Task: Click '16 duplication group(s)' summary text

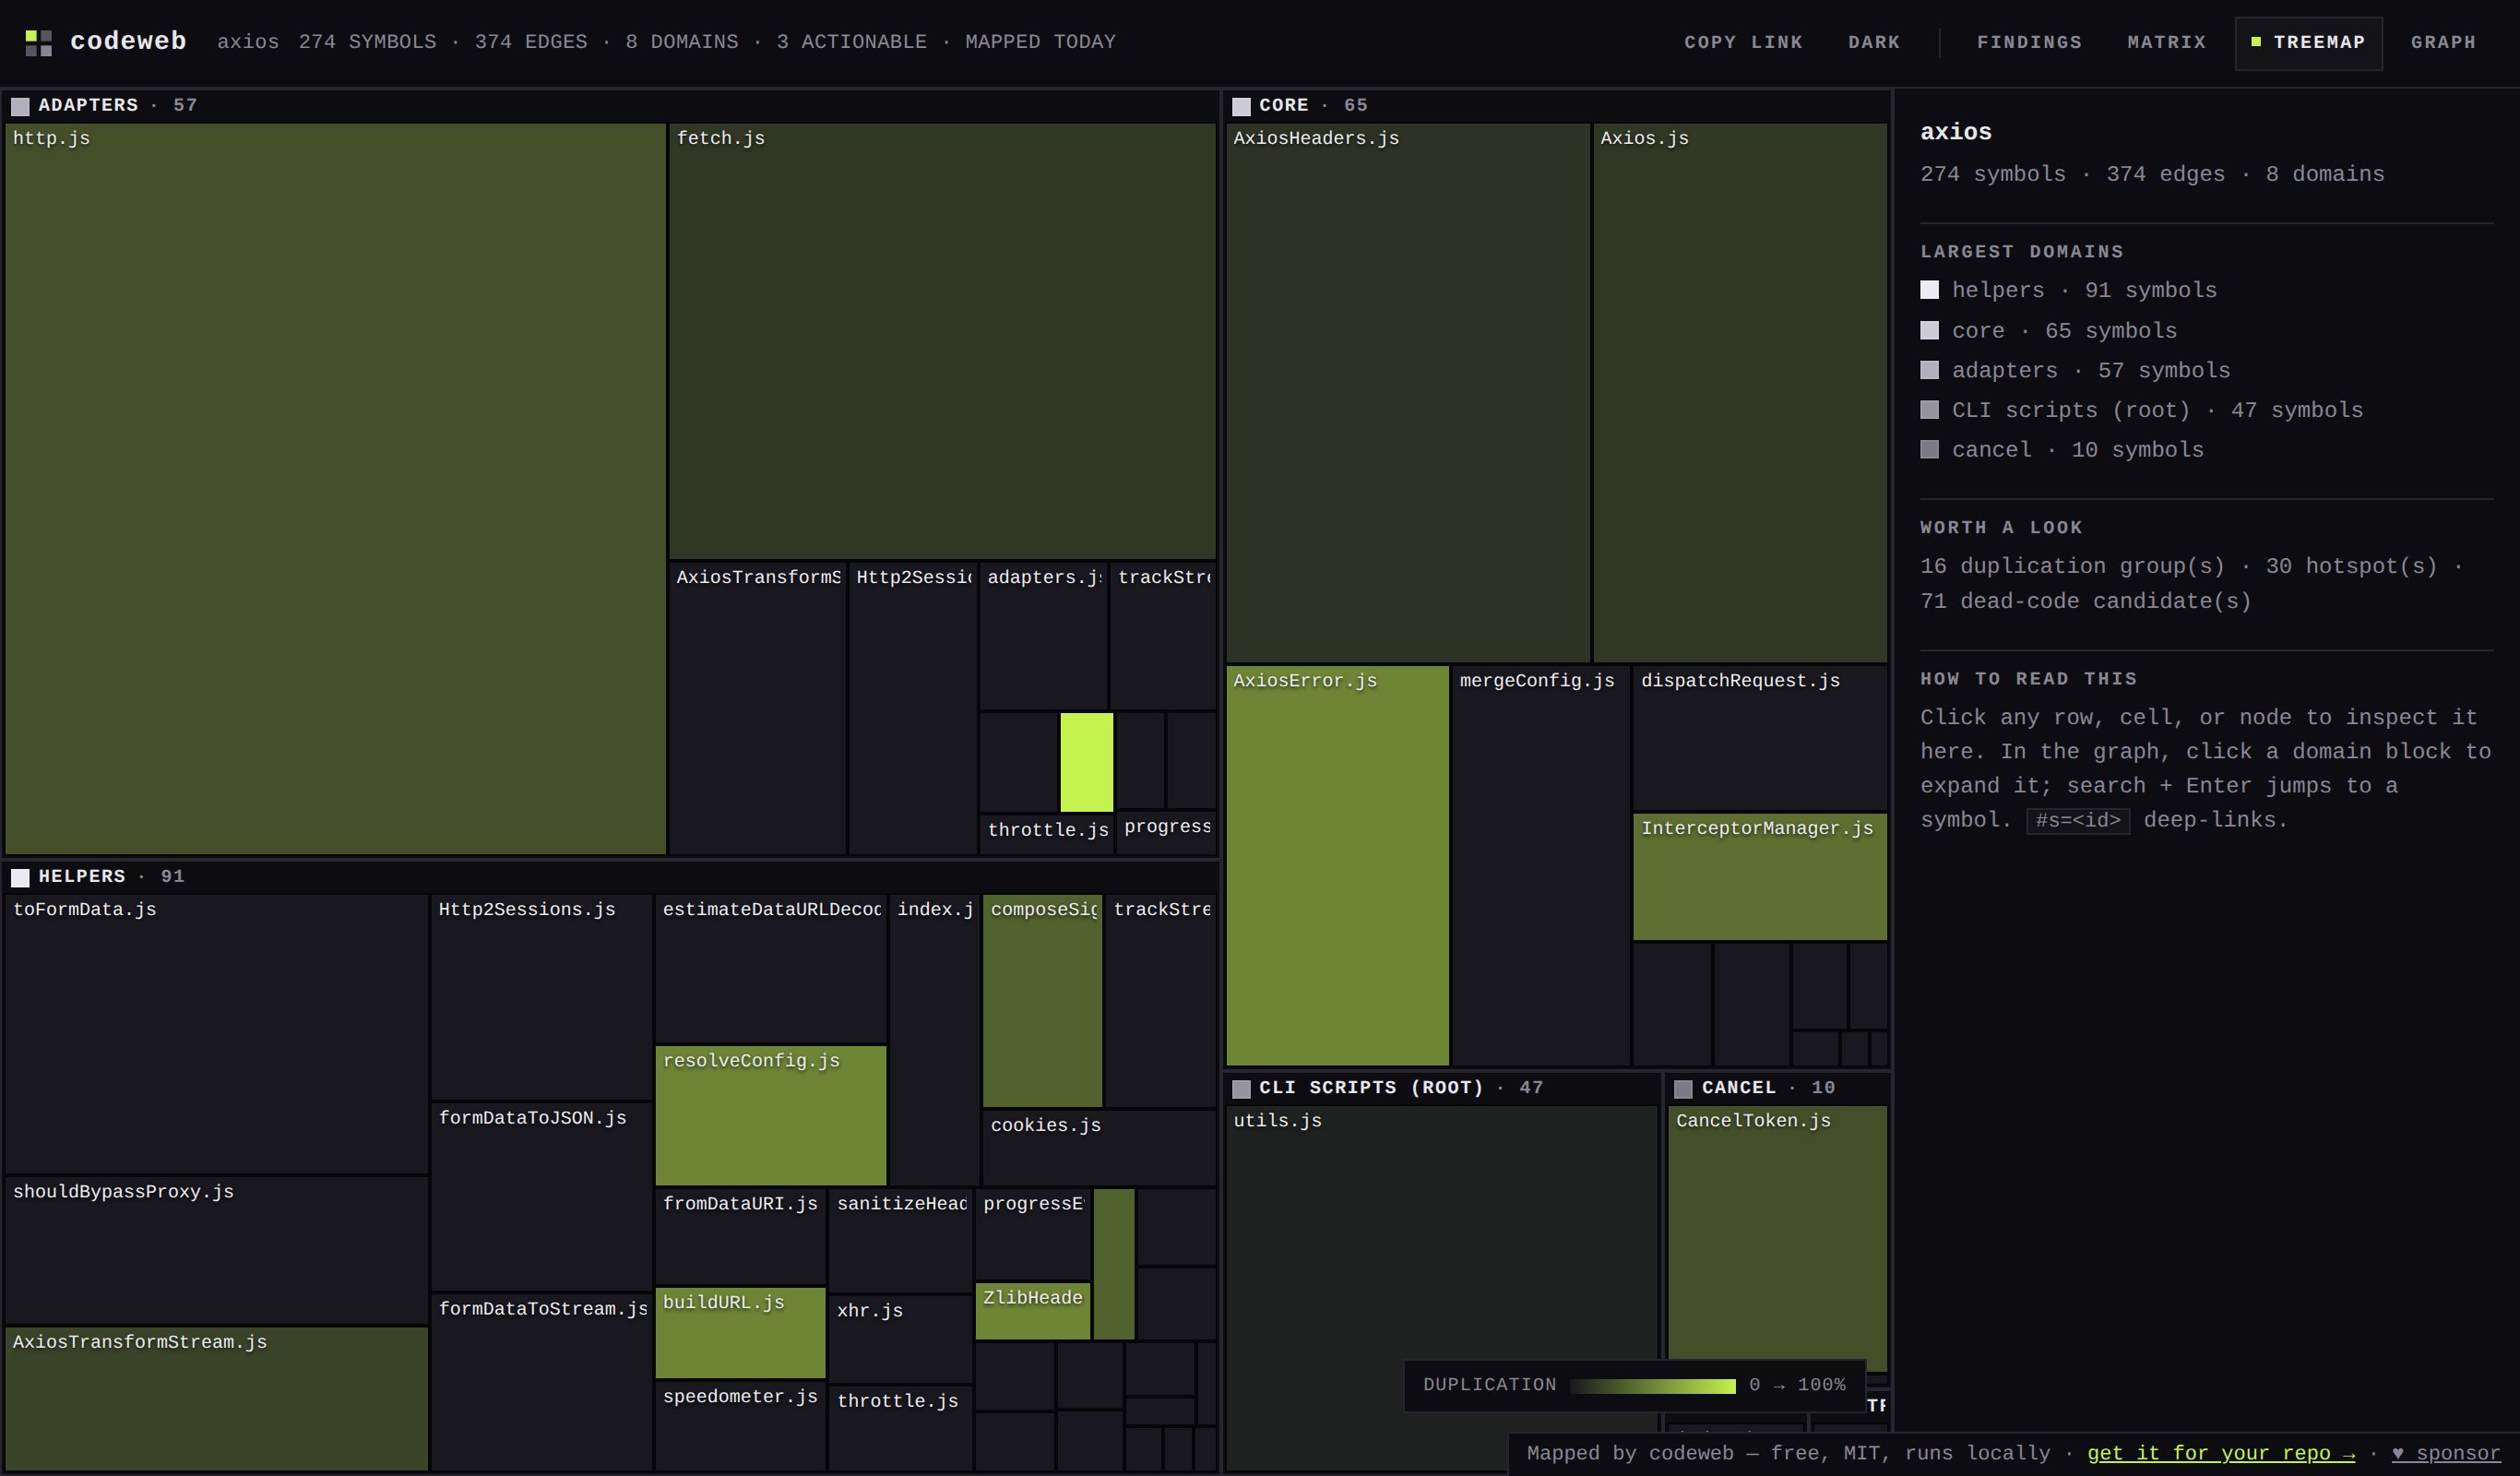Action: tap(2072, 566)
